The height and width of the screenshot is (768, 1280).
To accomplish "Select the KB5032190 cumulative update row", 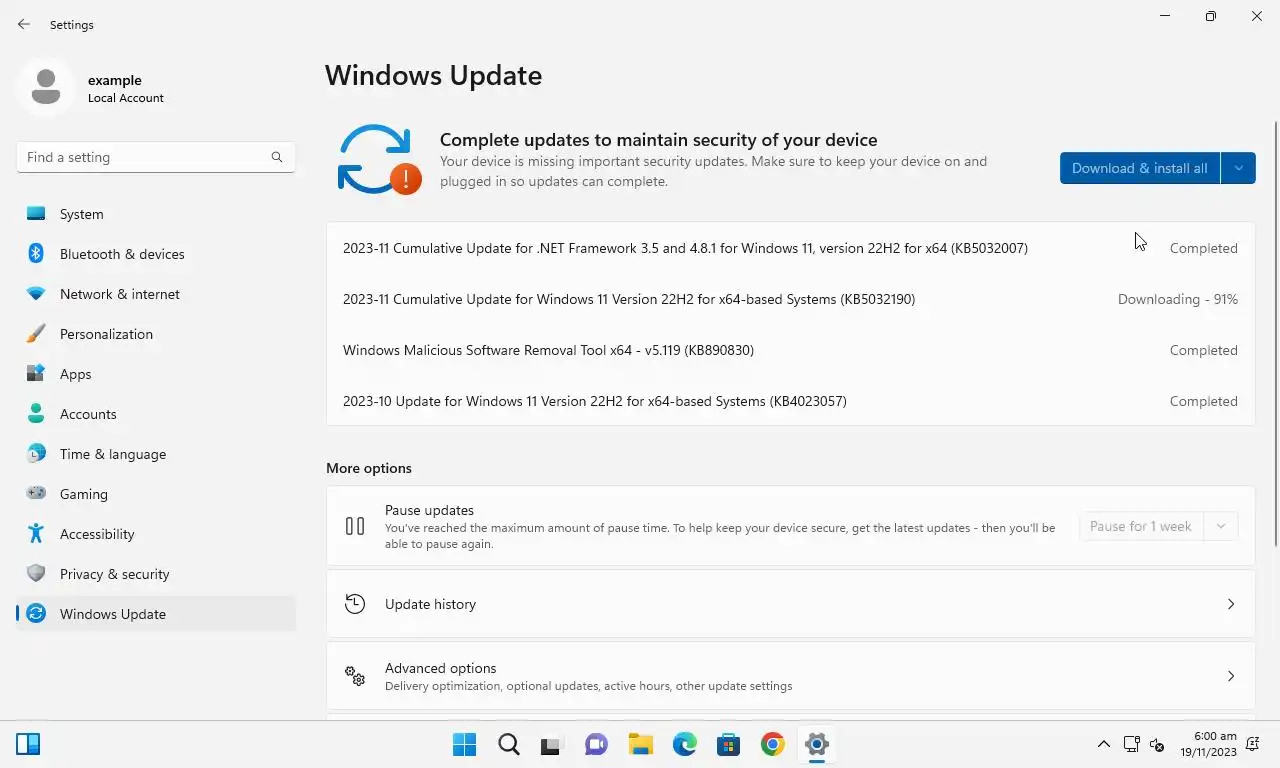I will (790, 299).
